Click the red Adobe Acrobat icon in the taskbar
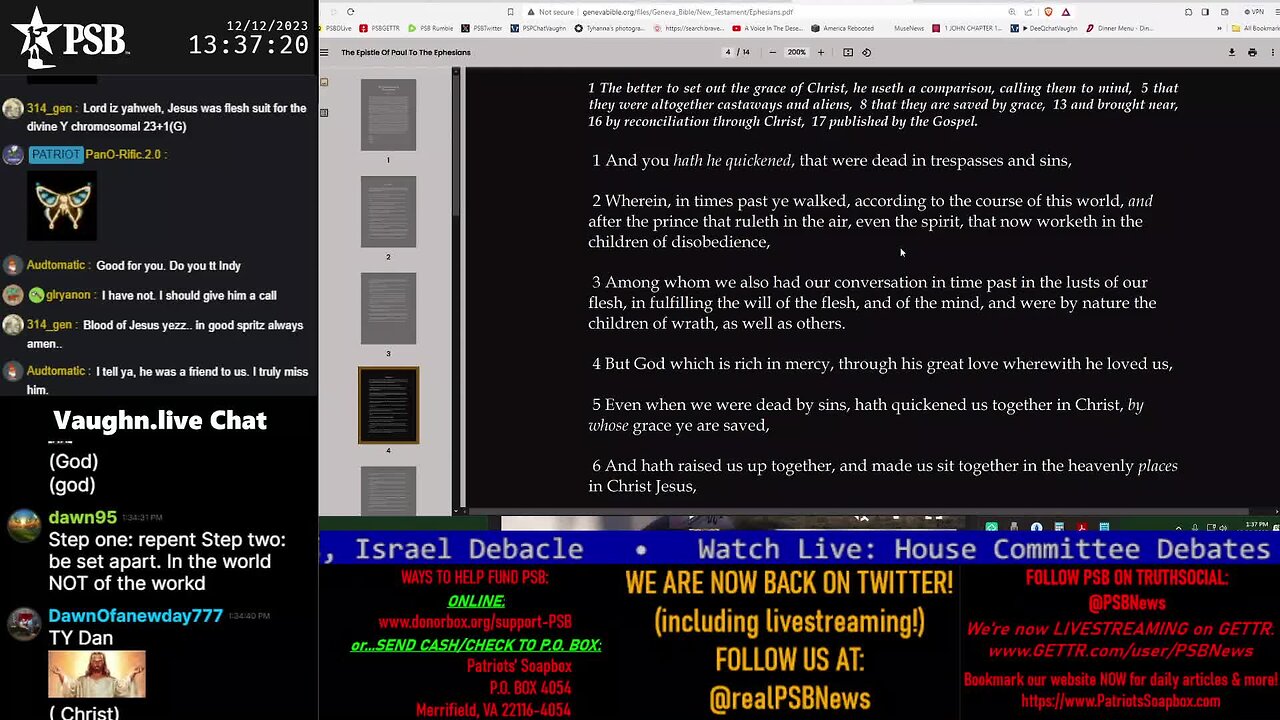Viewport: 1280px width, 720px height. (1082, 526)
